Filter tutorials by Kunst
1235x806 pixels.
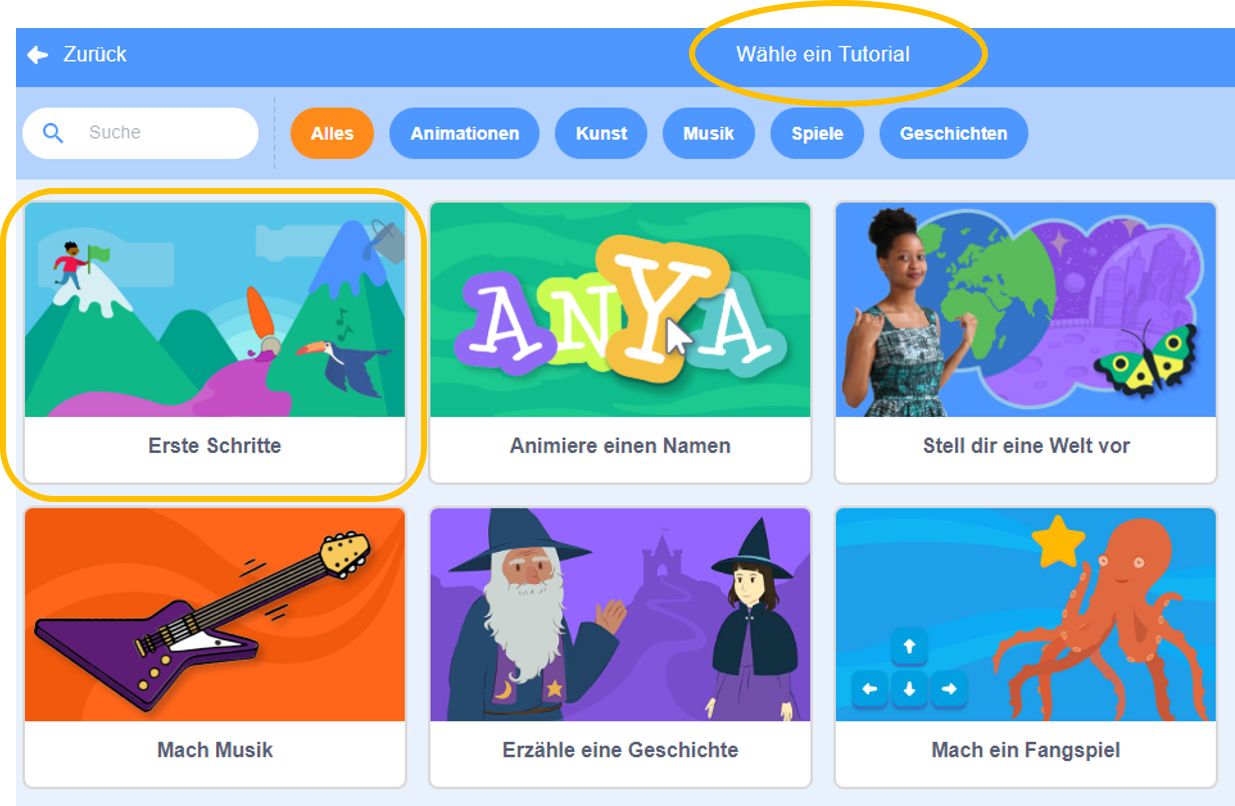click(602, 133)
